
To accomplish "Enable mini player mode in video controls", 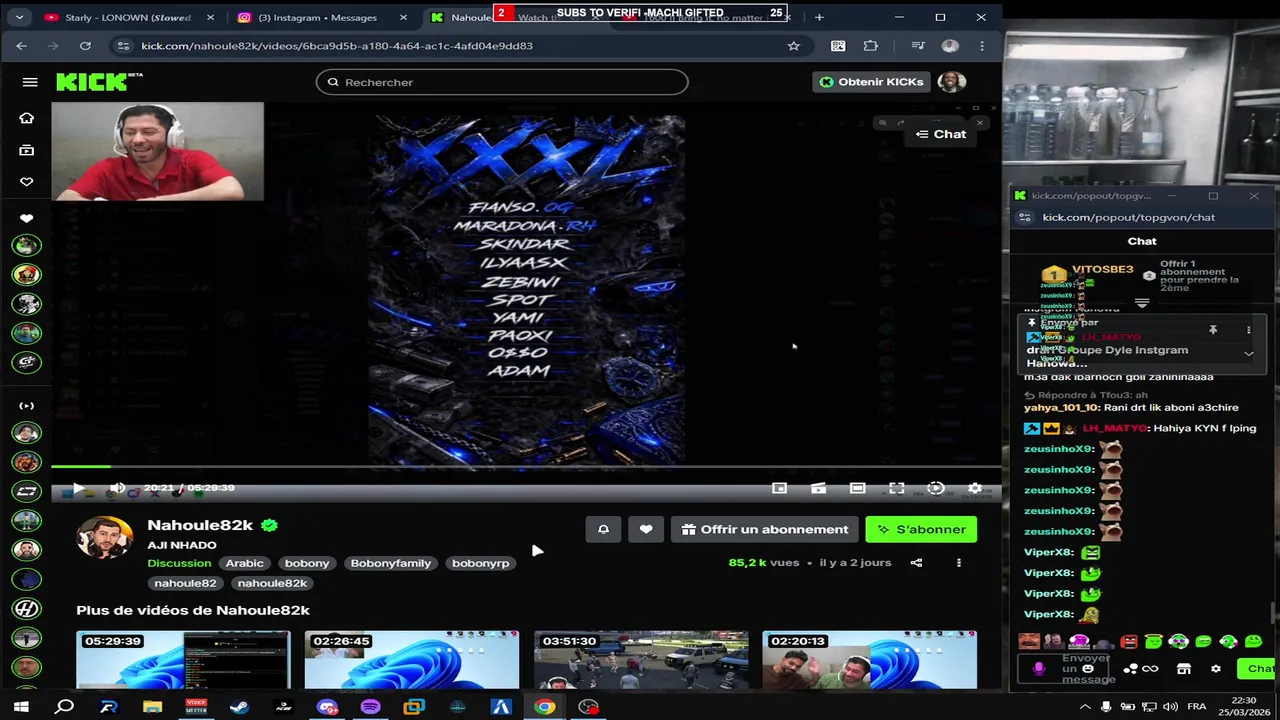I will coord(779,488).
